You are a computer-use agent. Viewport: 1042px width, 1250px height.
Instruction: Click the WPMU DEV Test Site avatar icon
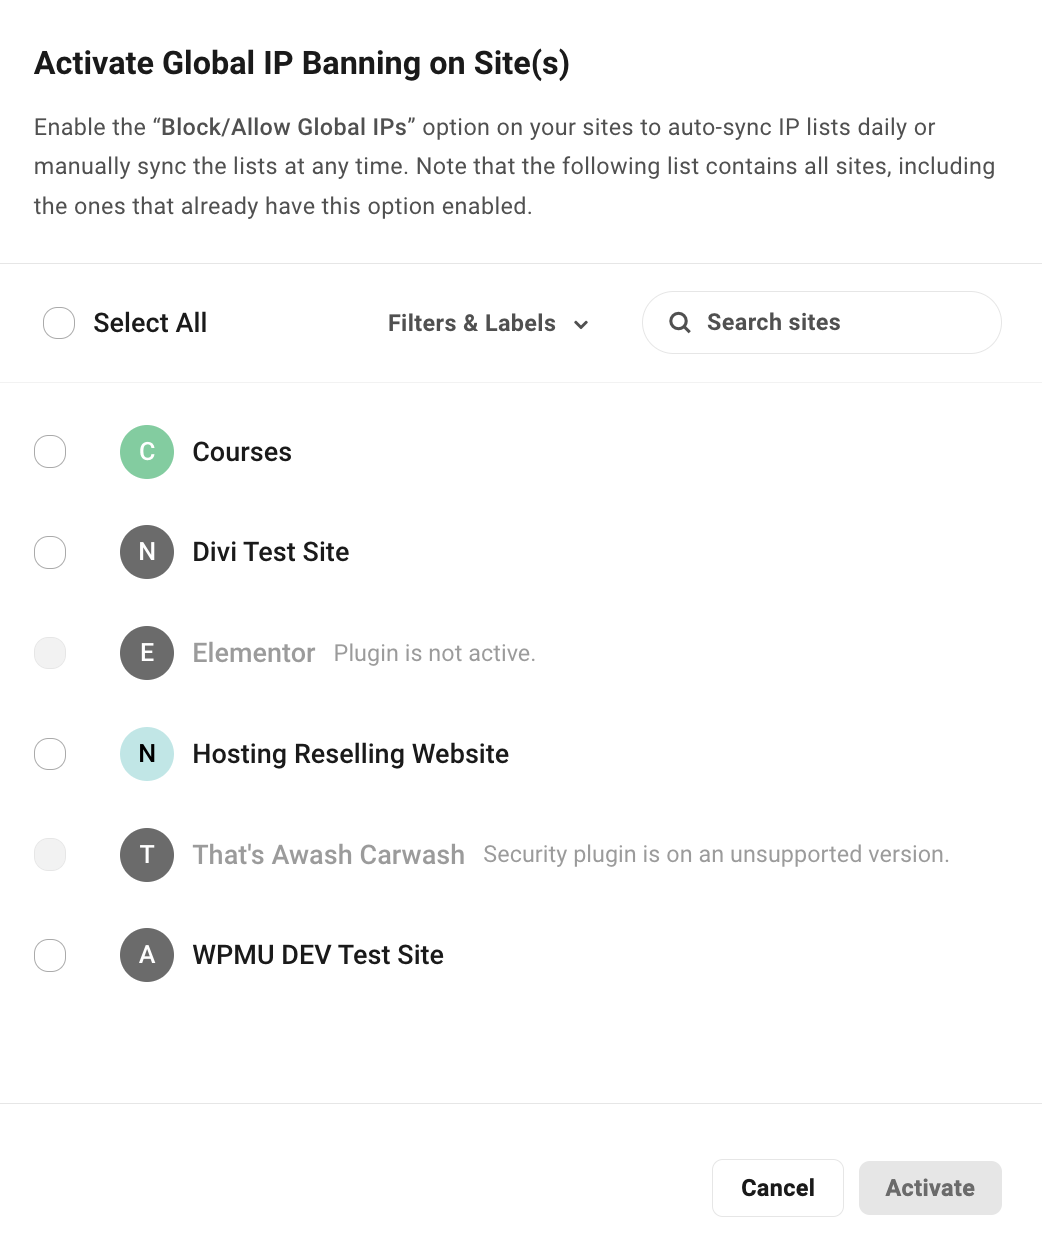[146, 955]
